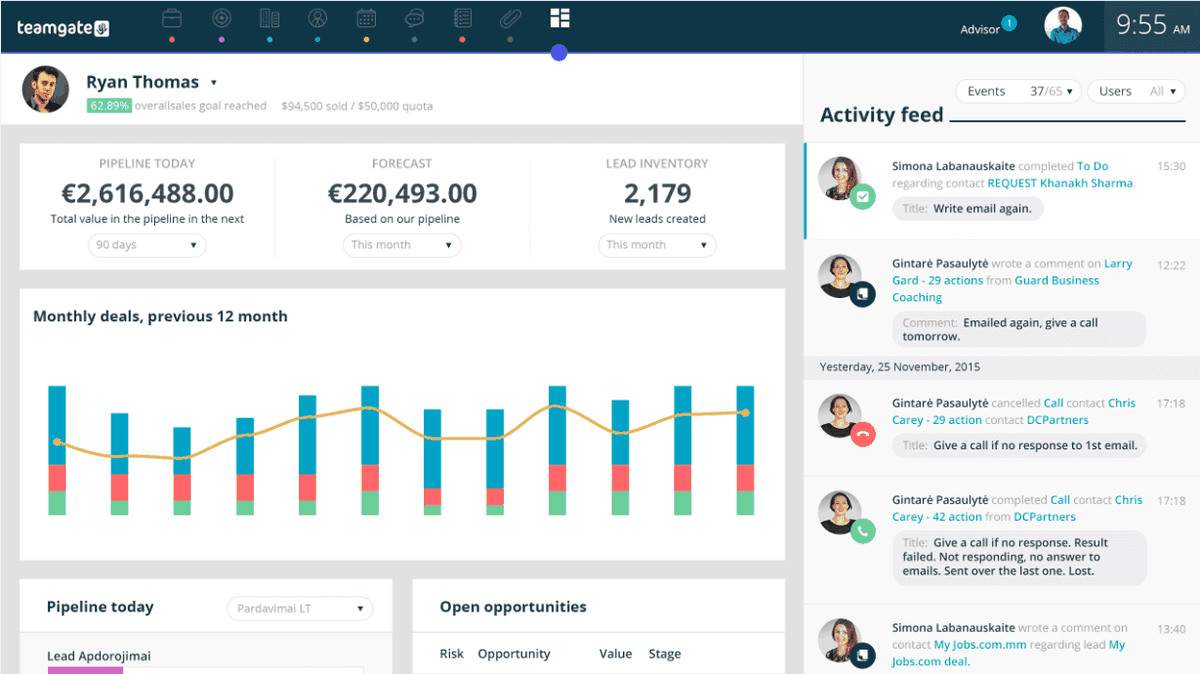Open REQUEST Khanakh Sharma contact link
This screenshot has width=1200, height=674.
pos(1060,183)
